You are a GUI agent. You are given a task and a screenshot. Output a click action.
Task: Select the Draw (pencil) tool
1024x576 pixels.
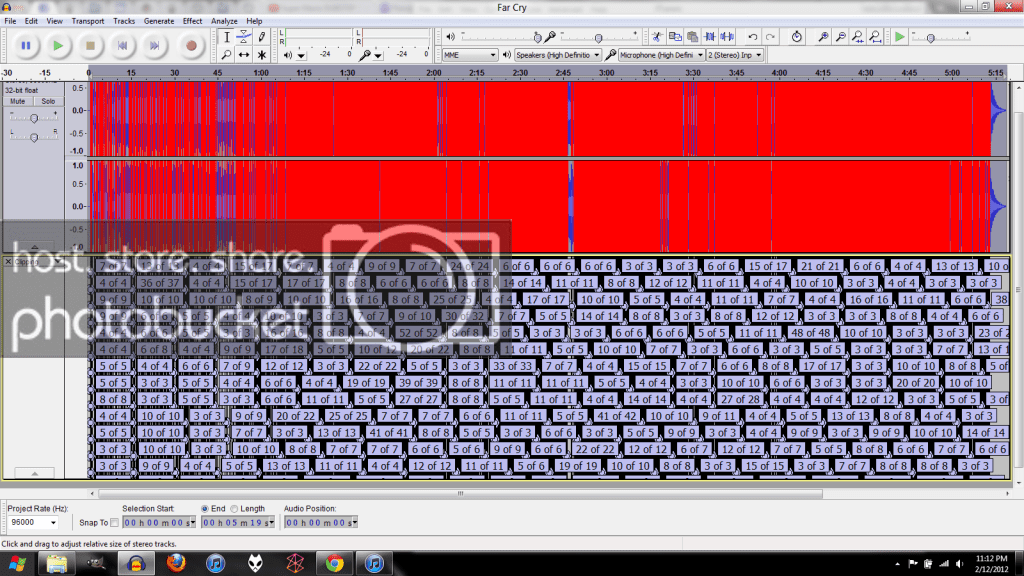click(x=261, y=37)
